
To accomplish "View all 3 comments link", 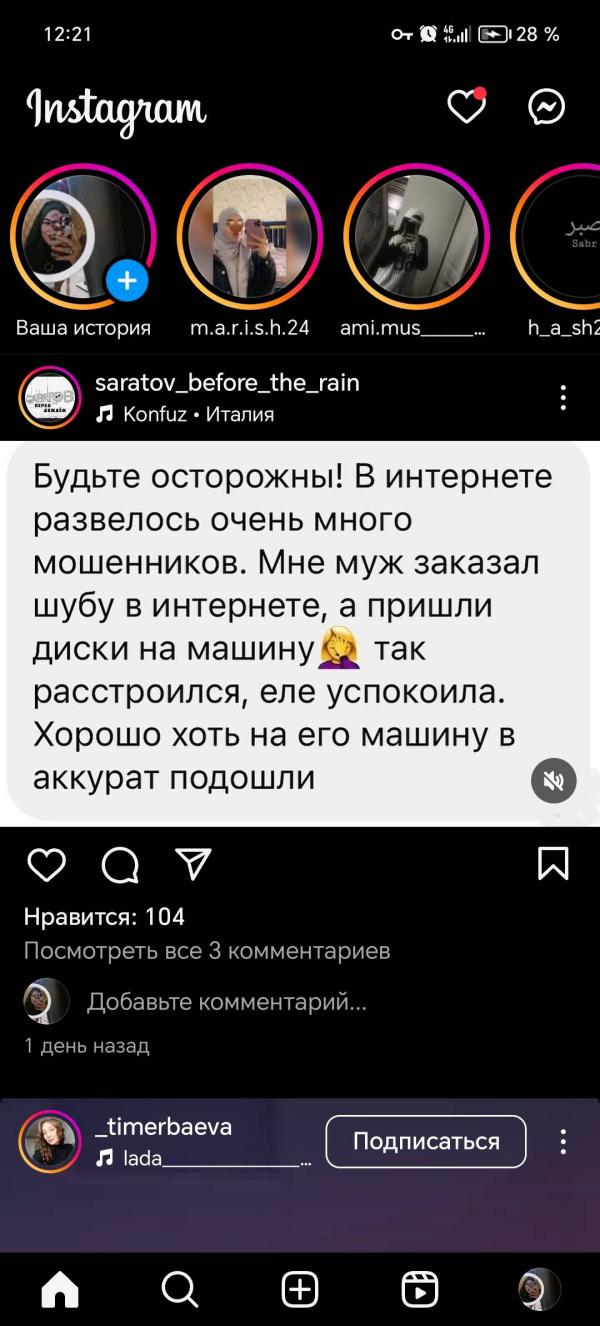I will tap(207, 950).
